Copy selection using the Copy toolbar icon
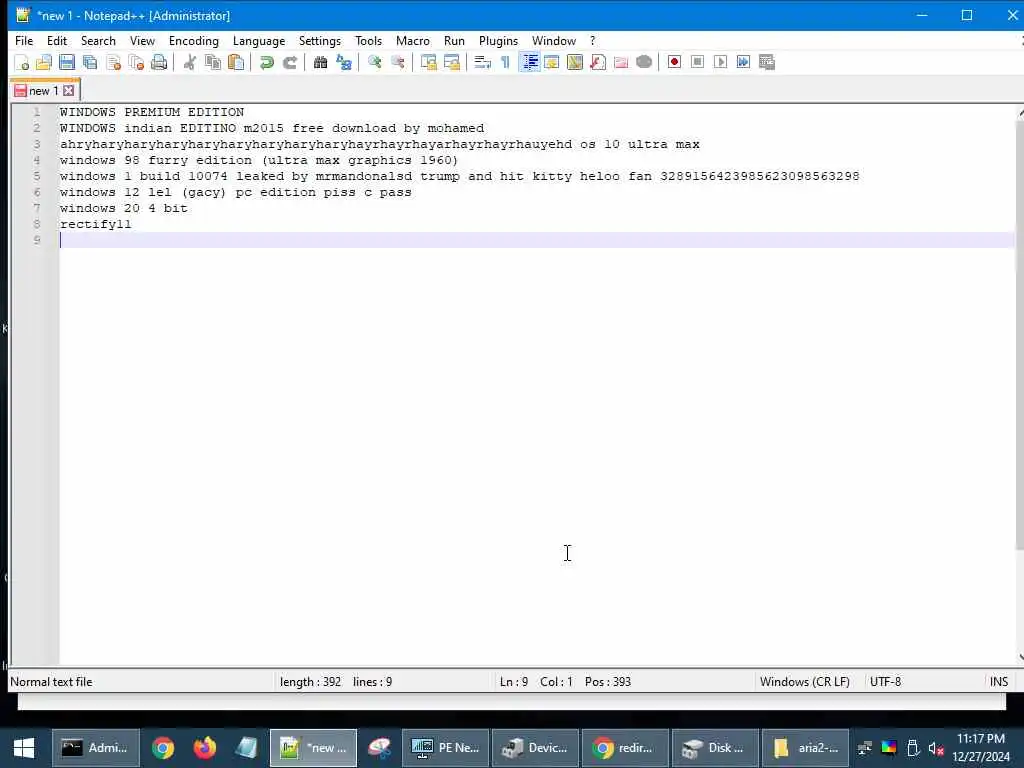Image resolution: width=1024 pixels, height=768 pixels. pos(212,62)
